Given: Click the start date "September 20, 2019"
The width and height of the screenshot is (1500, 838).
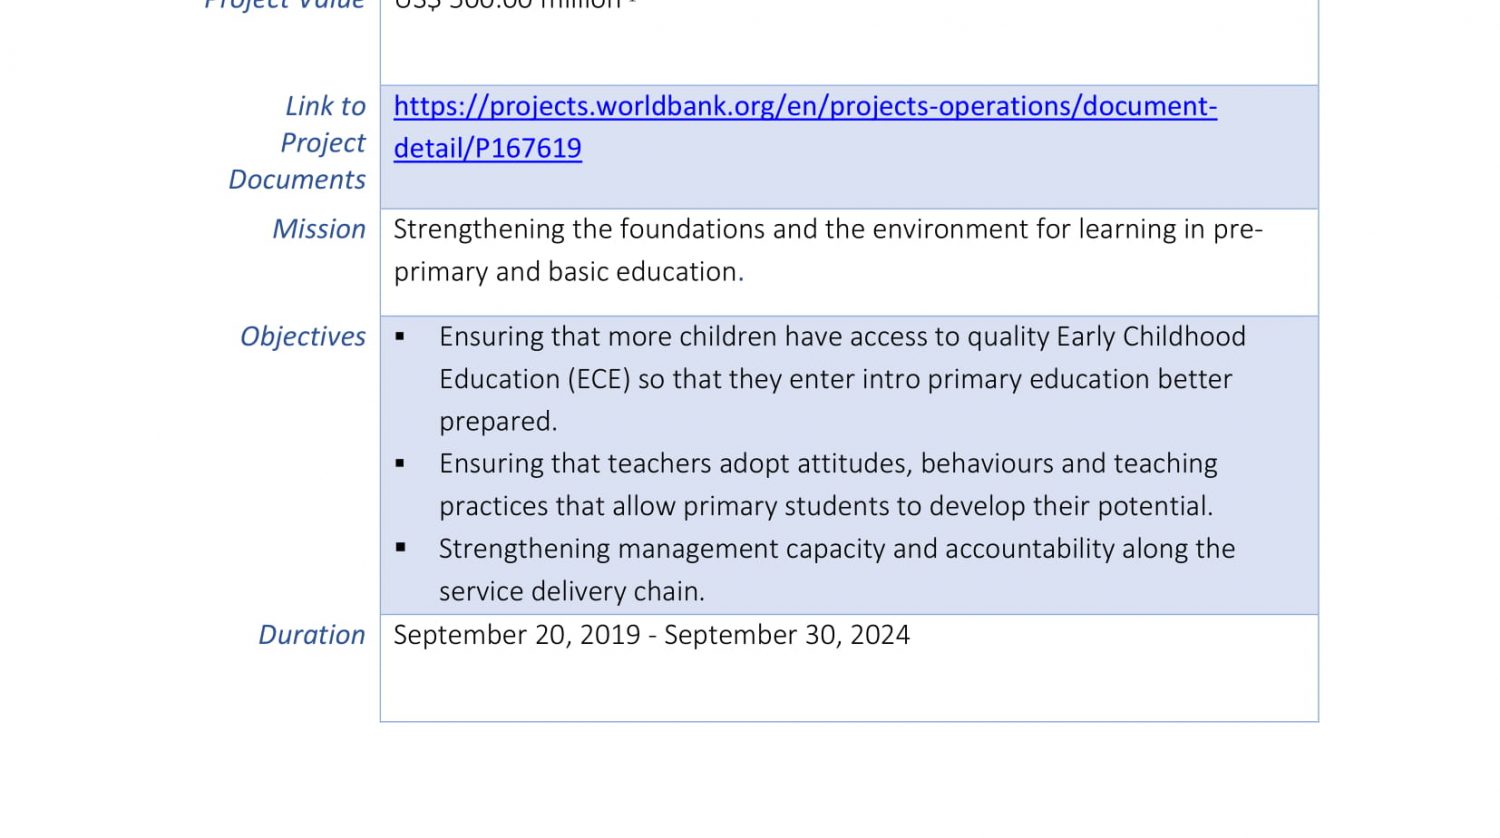Looking at the screenshot, I should pos(516,635).
